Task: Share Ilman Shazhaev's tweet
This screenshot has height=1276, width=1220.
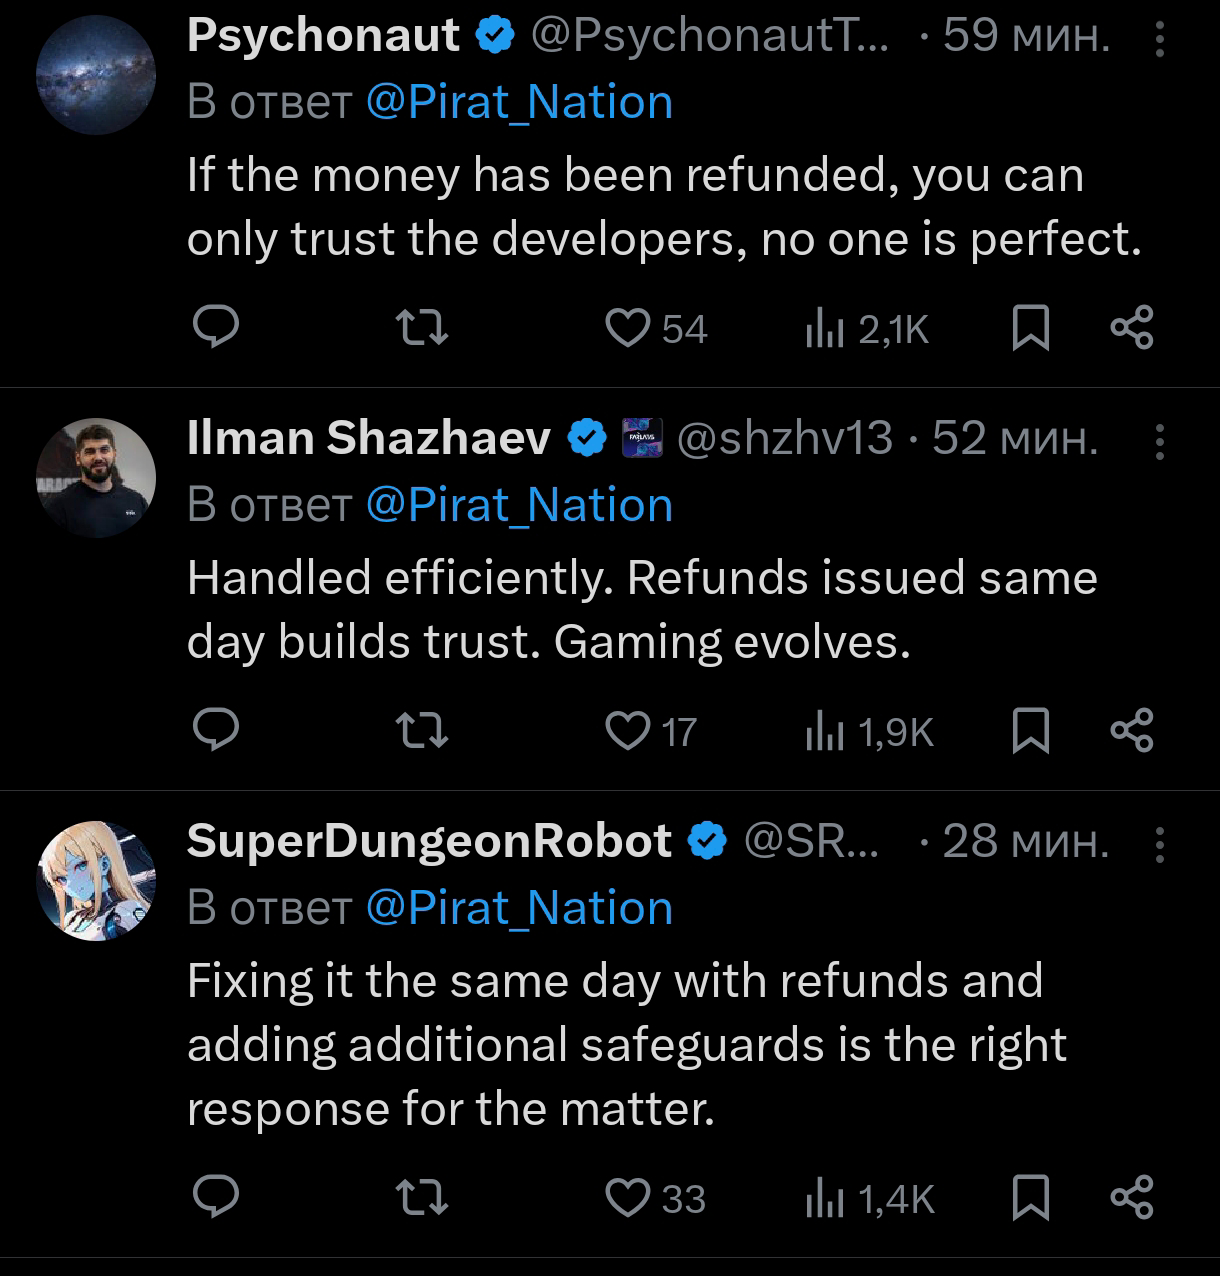Action: (1132, 731)
